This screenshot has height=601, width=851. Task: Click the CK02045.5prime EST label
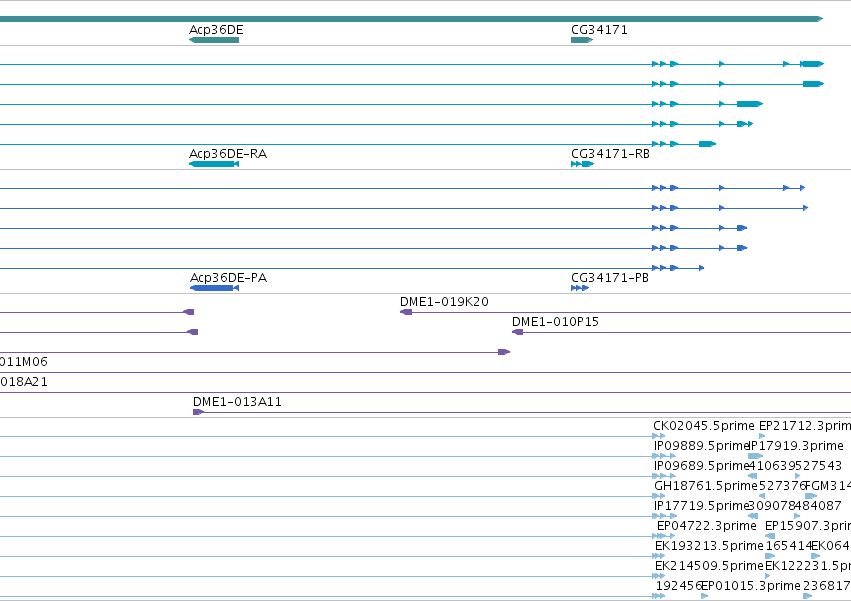pyautogui.click(x=704, y=426)
